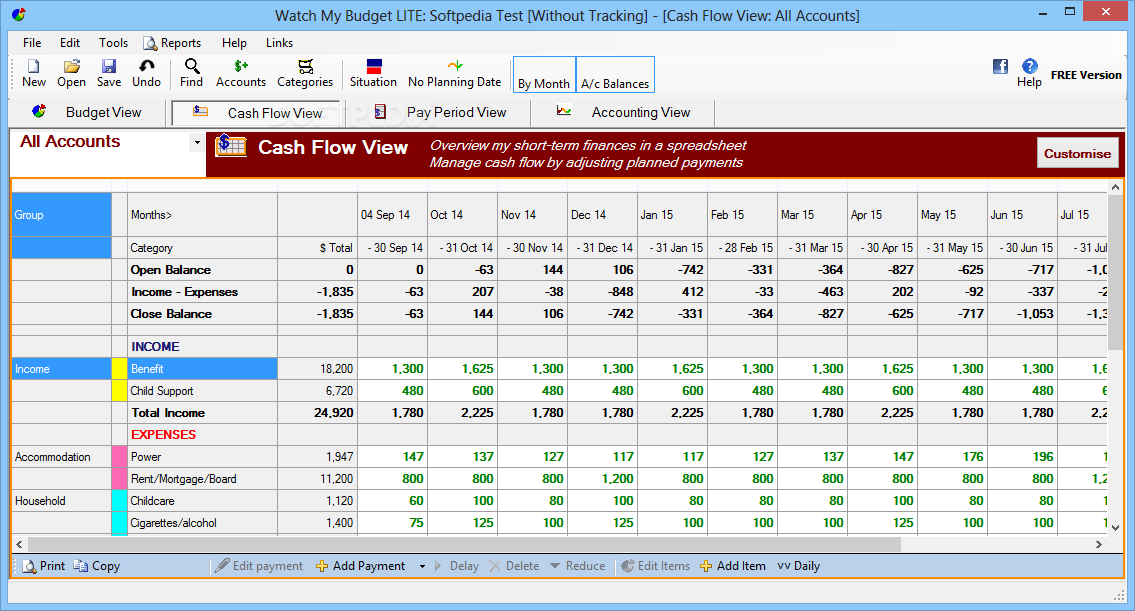Click the Situation toolbar icon
The height and width of the screenshot is (611, 1135).
[x=373, y=74]
